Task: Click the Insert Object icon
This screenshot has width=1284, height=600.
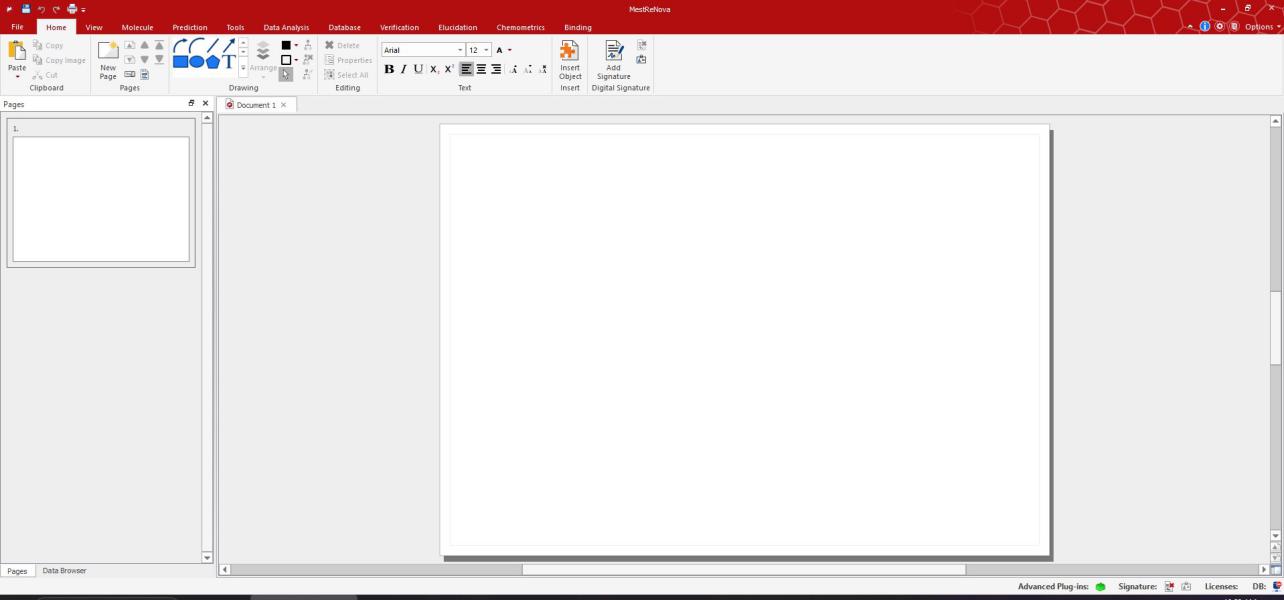Action: coord(570,60)
